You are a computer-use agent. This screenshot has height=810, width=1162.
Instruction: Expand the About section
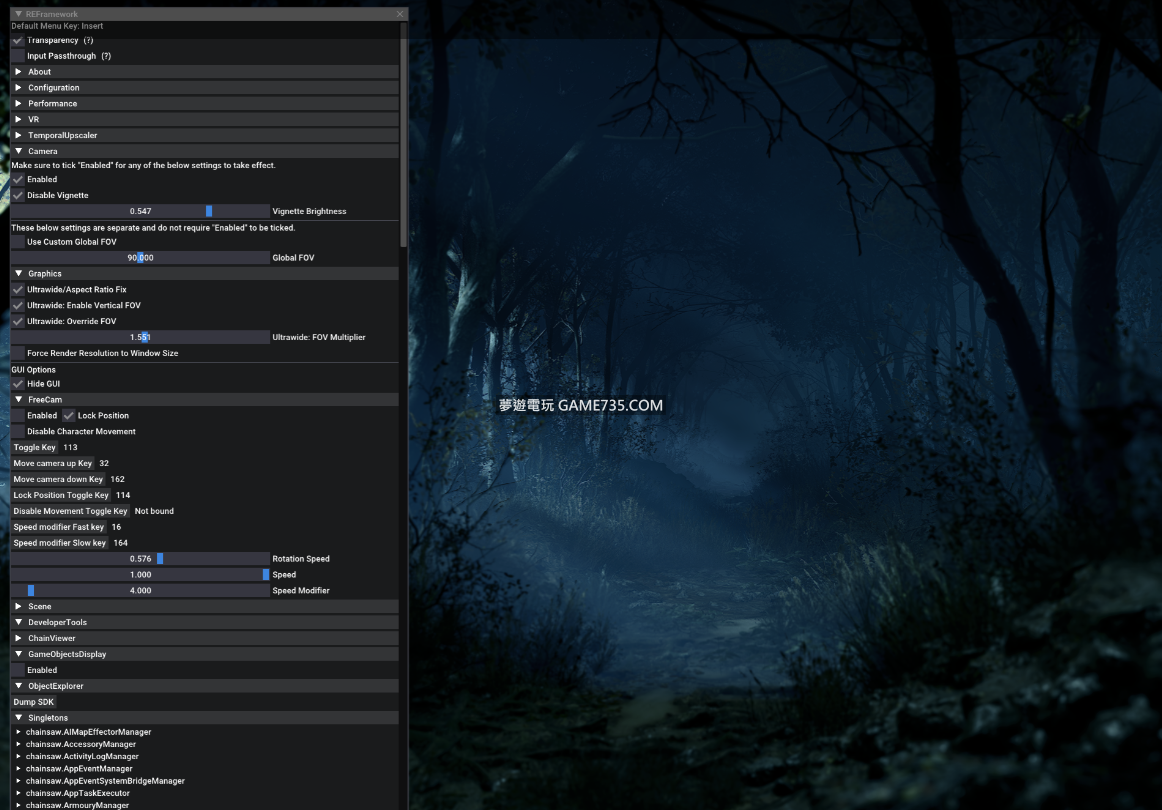tap(40, 72)
